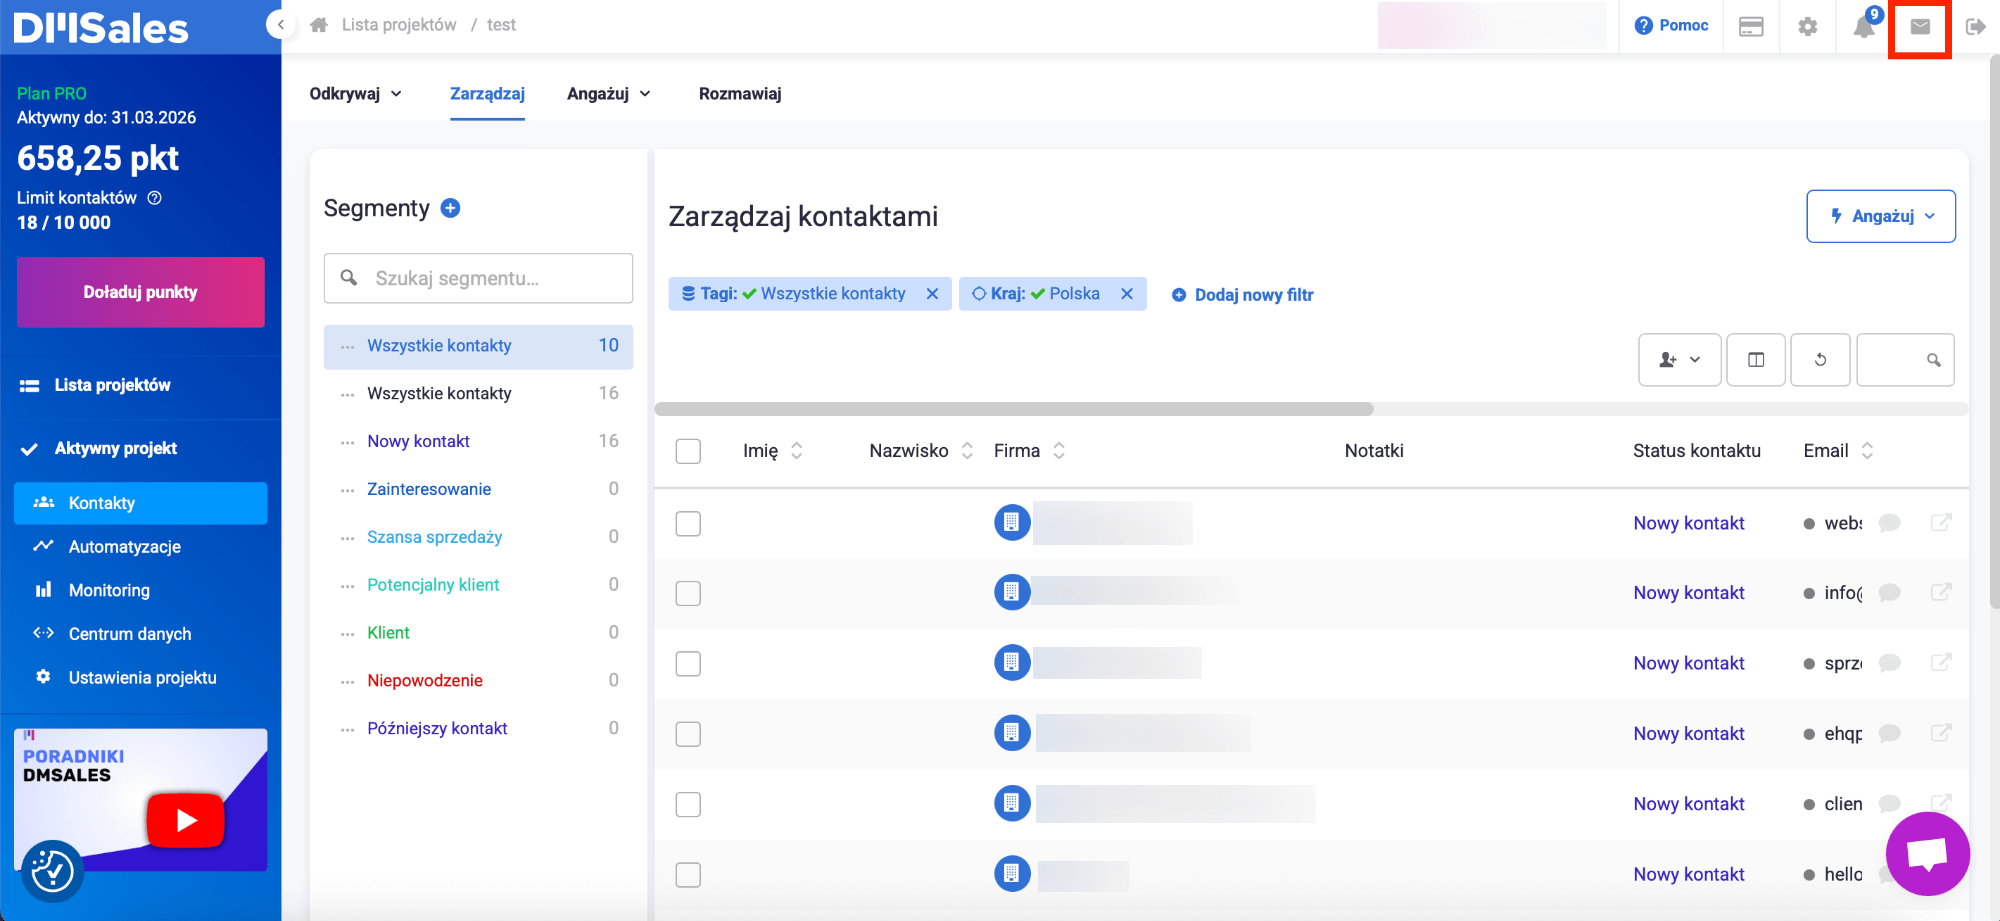Click Dodaj nowy filtr link
Screen dimensions: 2000x921
pos(1242,294)
